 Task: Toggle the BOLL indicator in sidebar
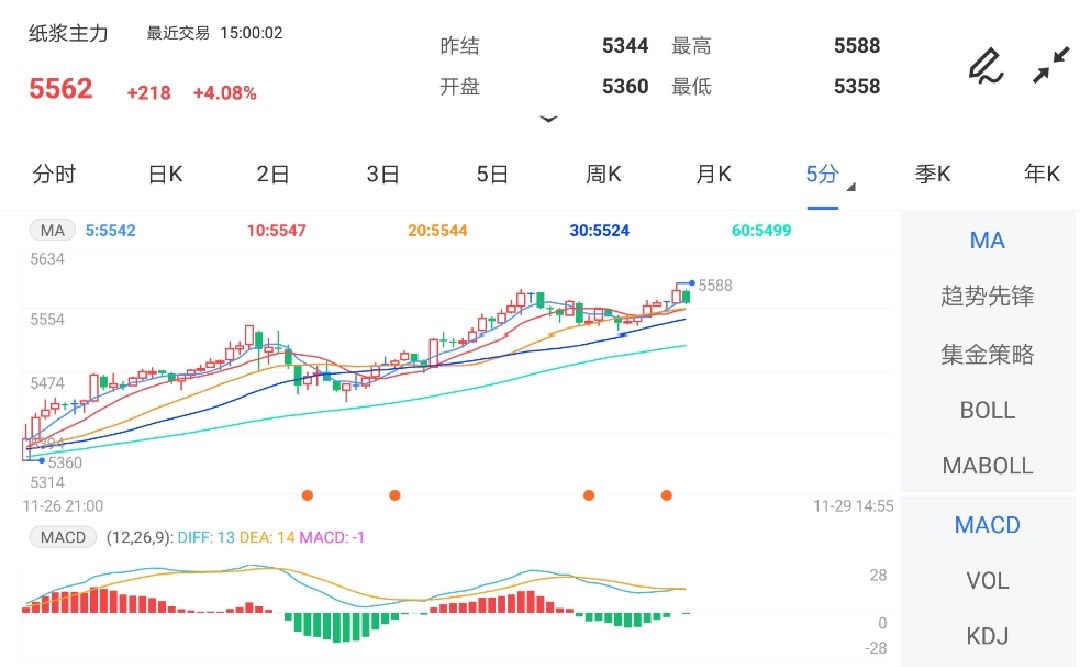[987, 410]
